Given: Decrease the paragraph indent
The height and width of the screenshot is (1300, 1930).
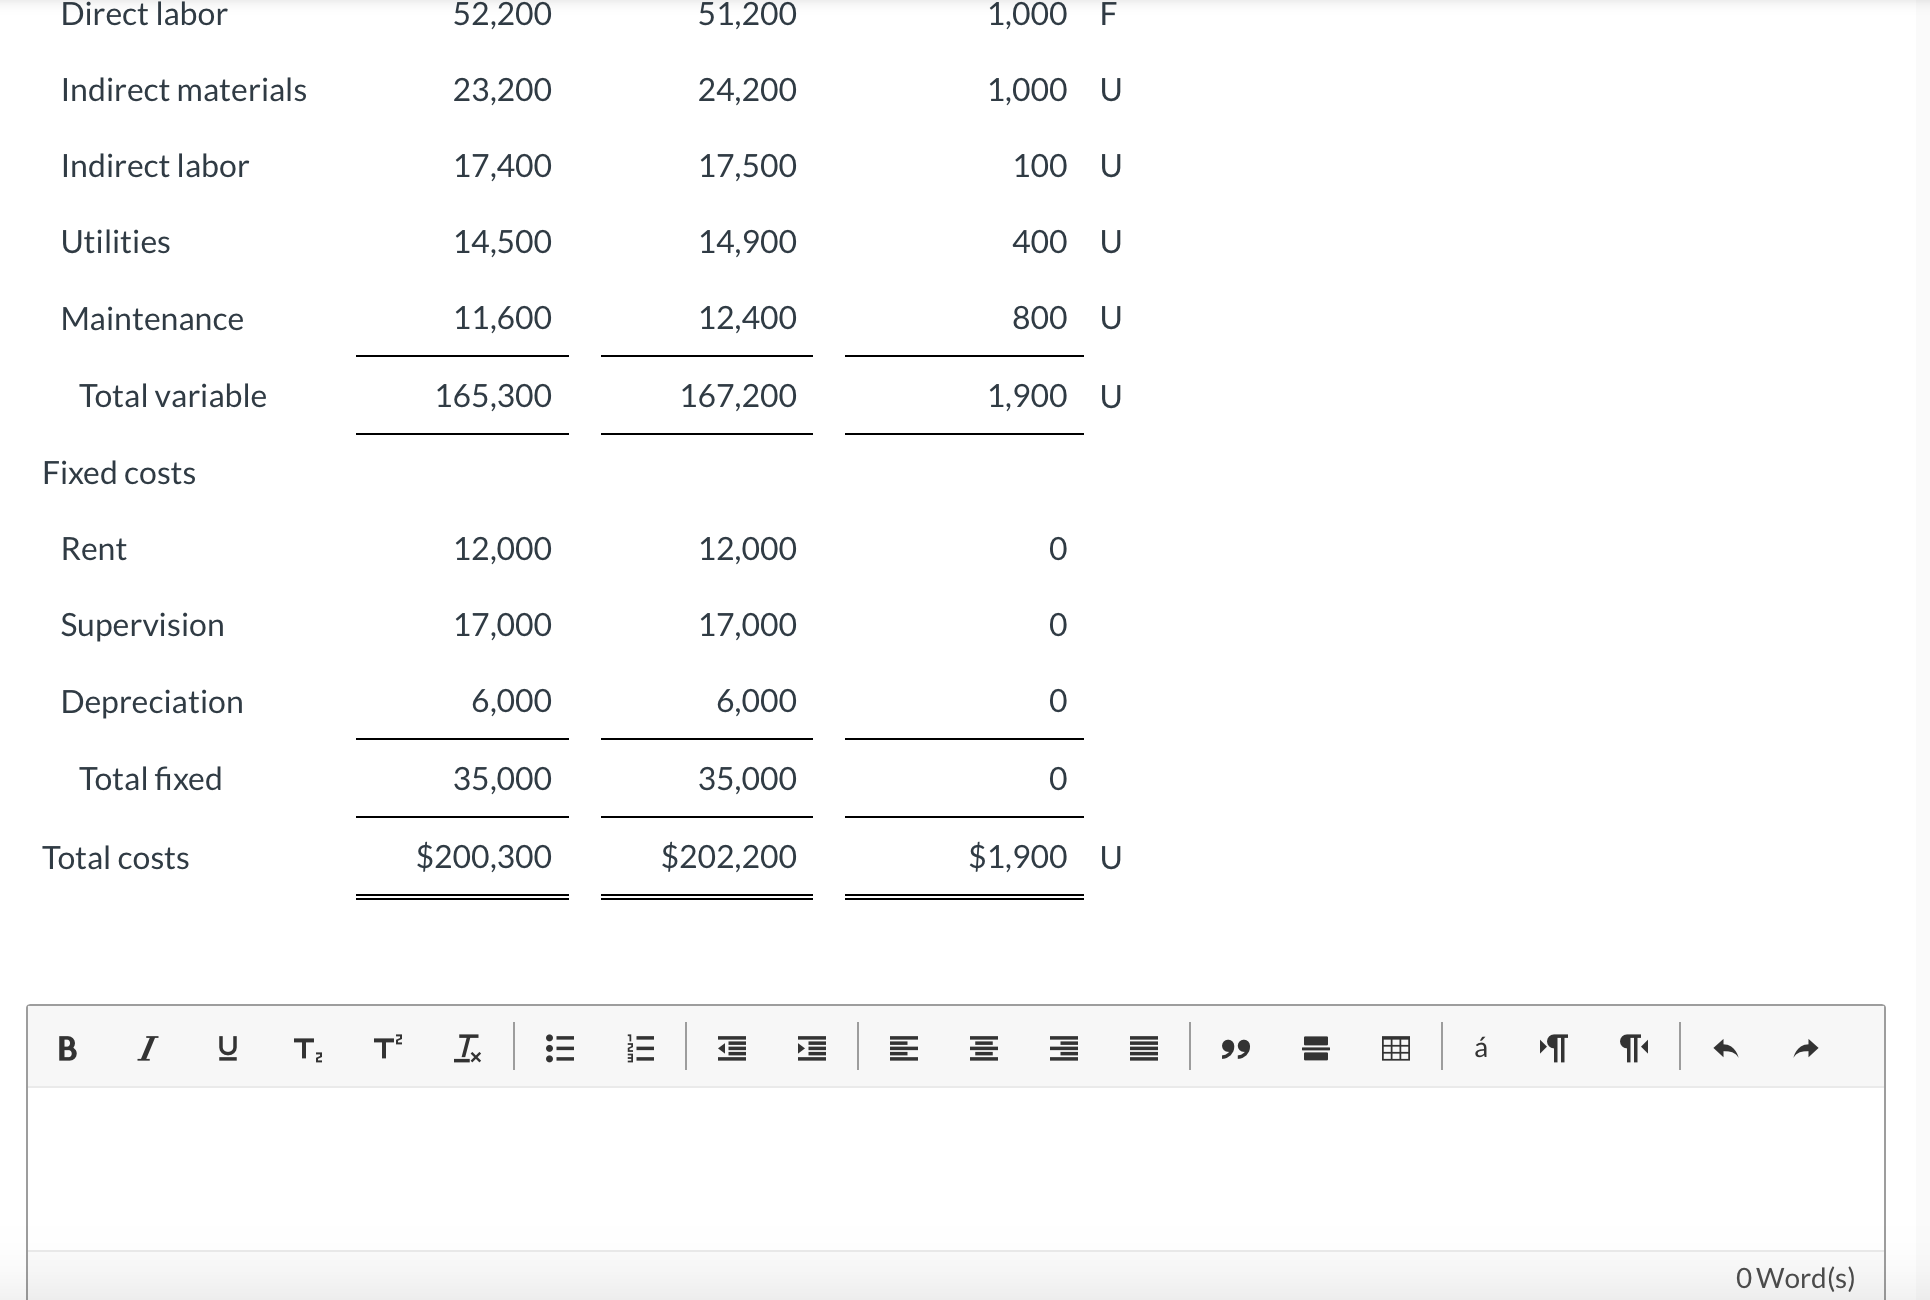Looking at the screenshot, I should [x=731, y=1048].
